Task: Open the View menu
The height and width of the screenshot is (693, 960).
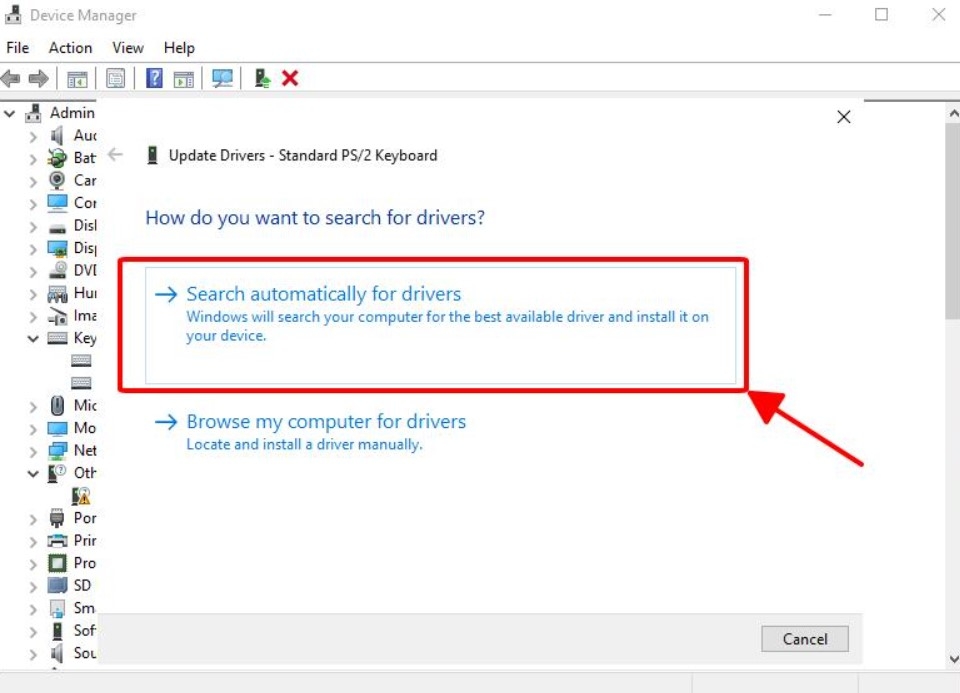Action: coord(128,48)
